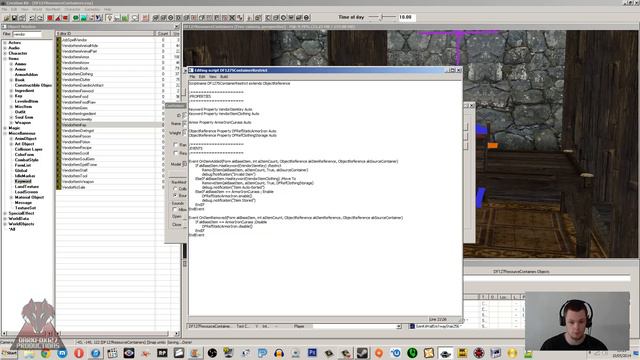Sort list by Count column header
640x360 pixels.
163,33
